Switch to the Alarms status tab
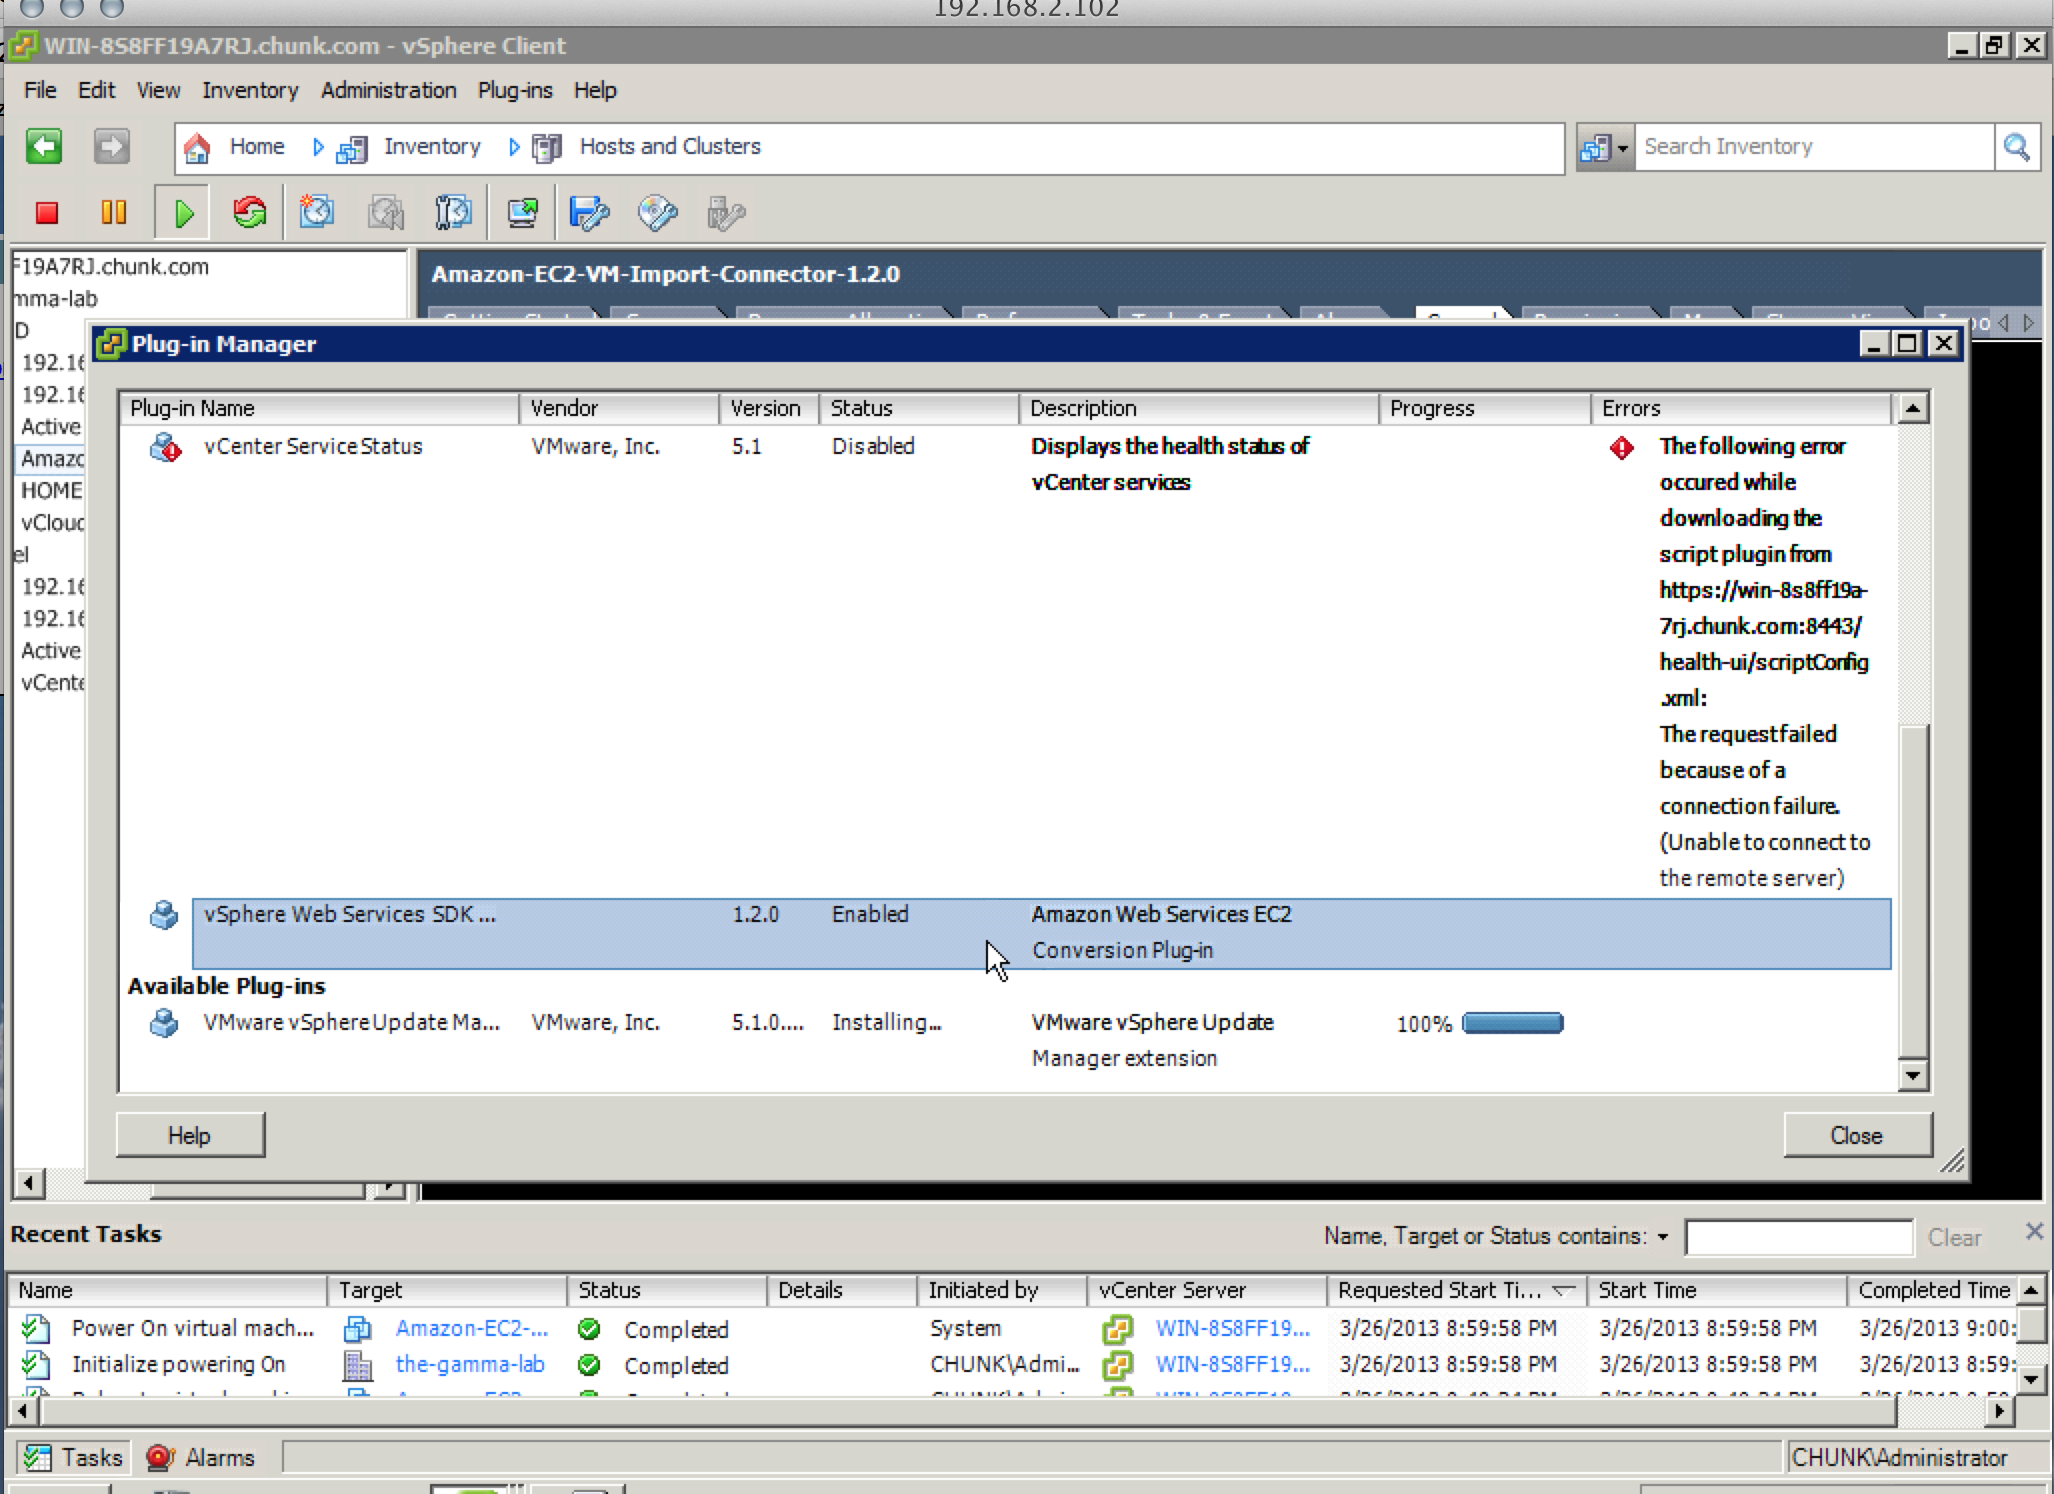This screenshot has width=2054, height=1494. pos(201,1457)
